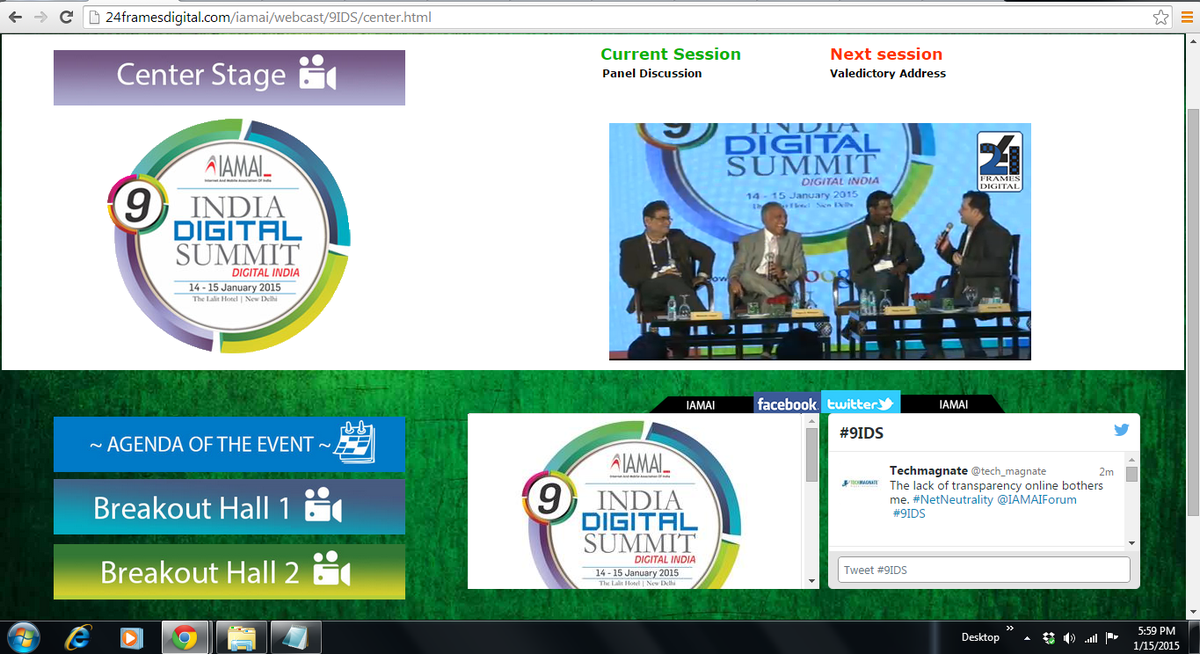
Task: Open the Chrome menu icon
Action: click(1186, 18)
